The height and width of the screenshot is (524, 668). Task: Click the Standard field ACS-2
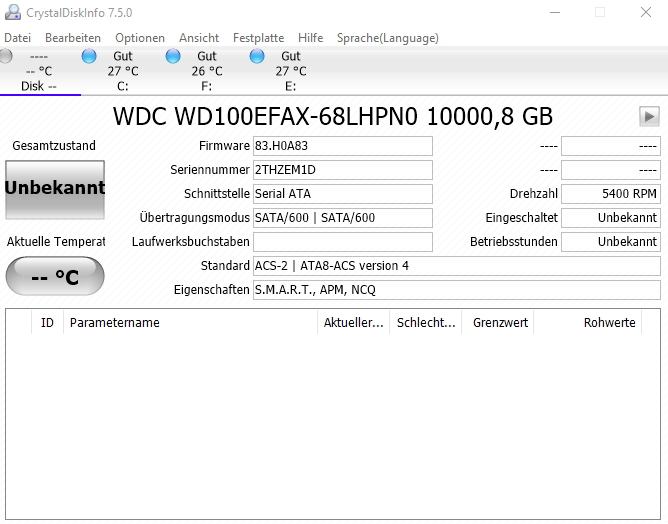click(457, 266)
